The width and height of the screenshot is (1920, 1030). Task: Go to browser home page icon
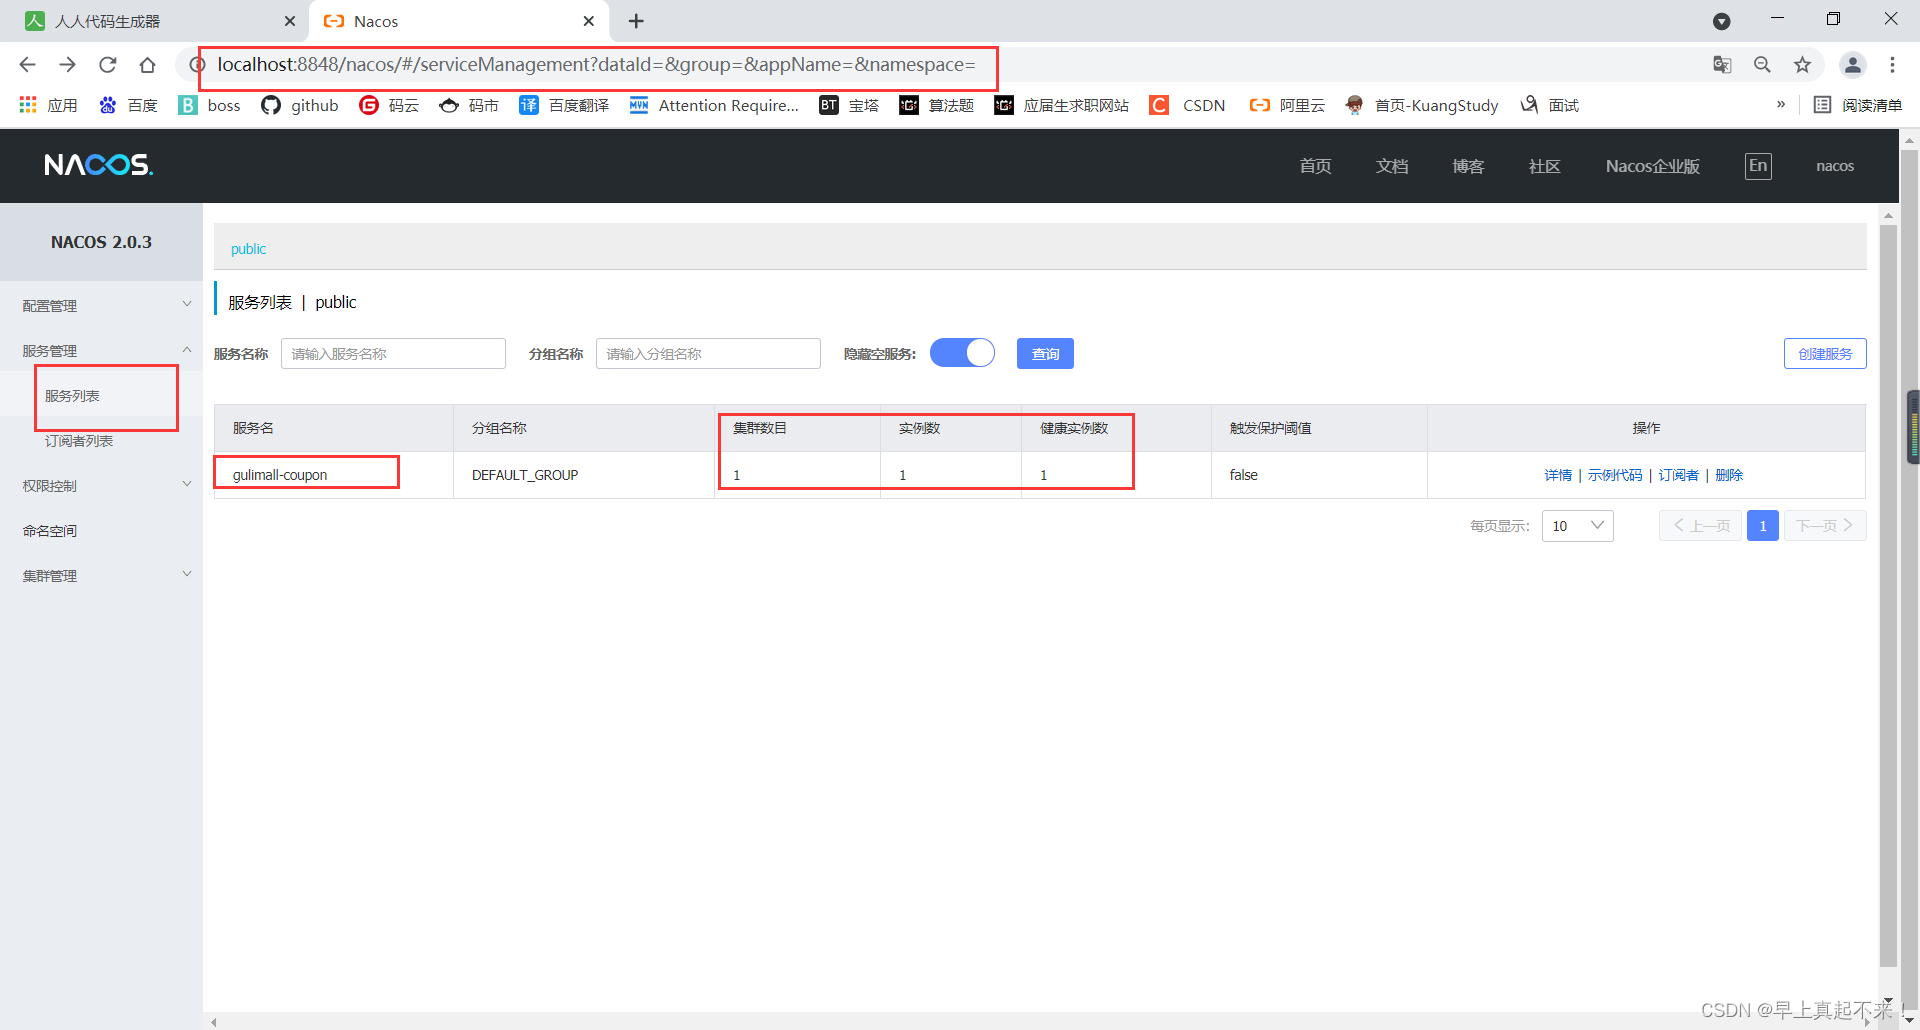[147, 65]
